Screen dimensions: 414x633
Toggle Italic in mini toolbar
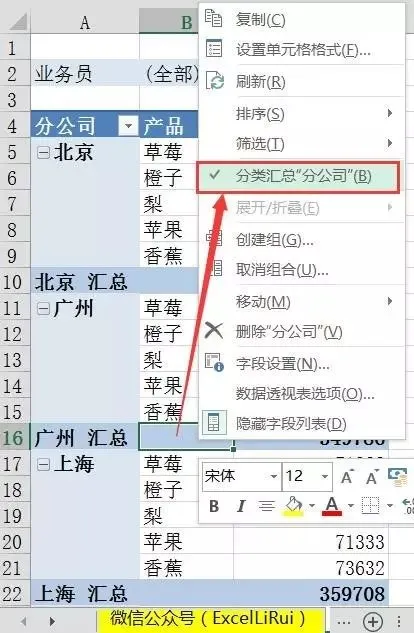pyautogui.click(x=241, y=506)
